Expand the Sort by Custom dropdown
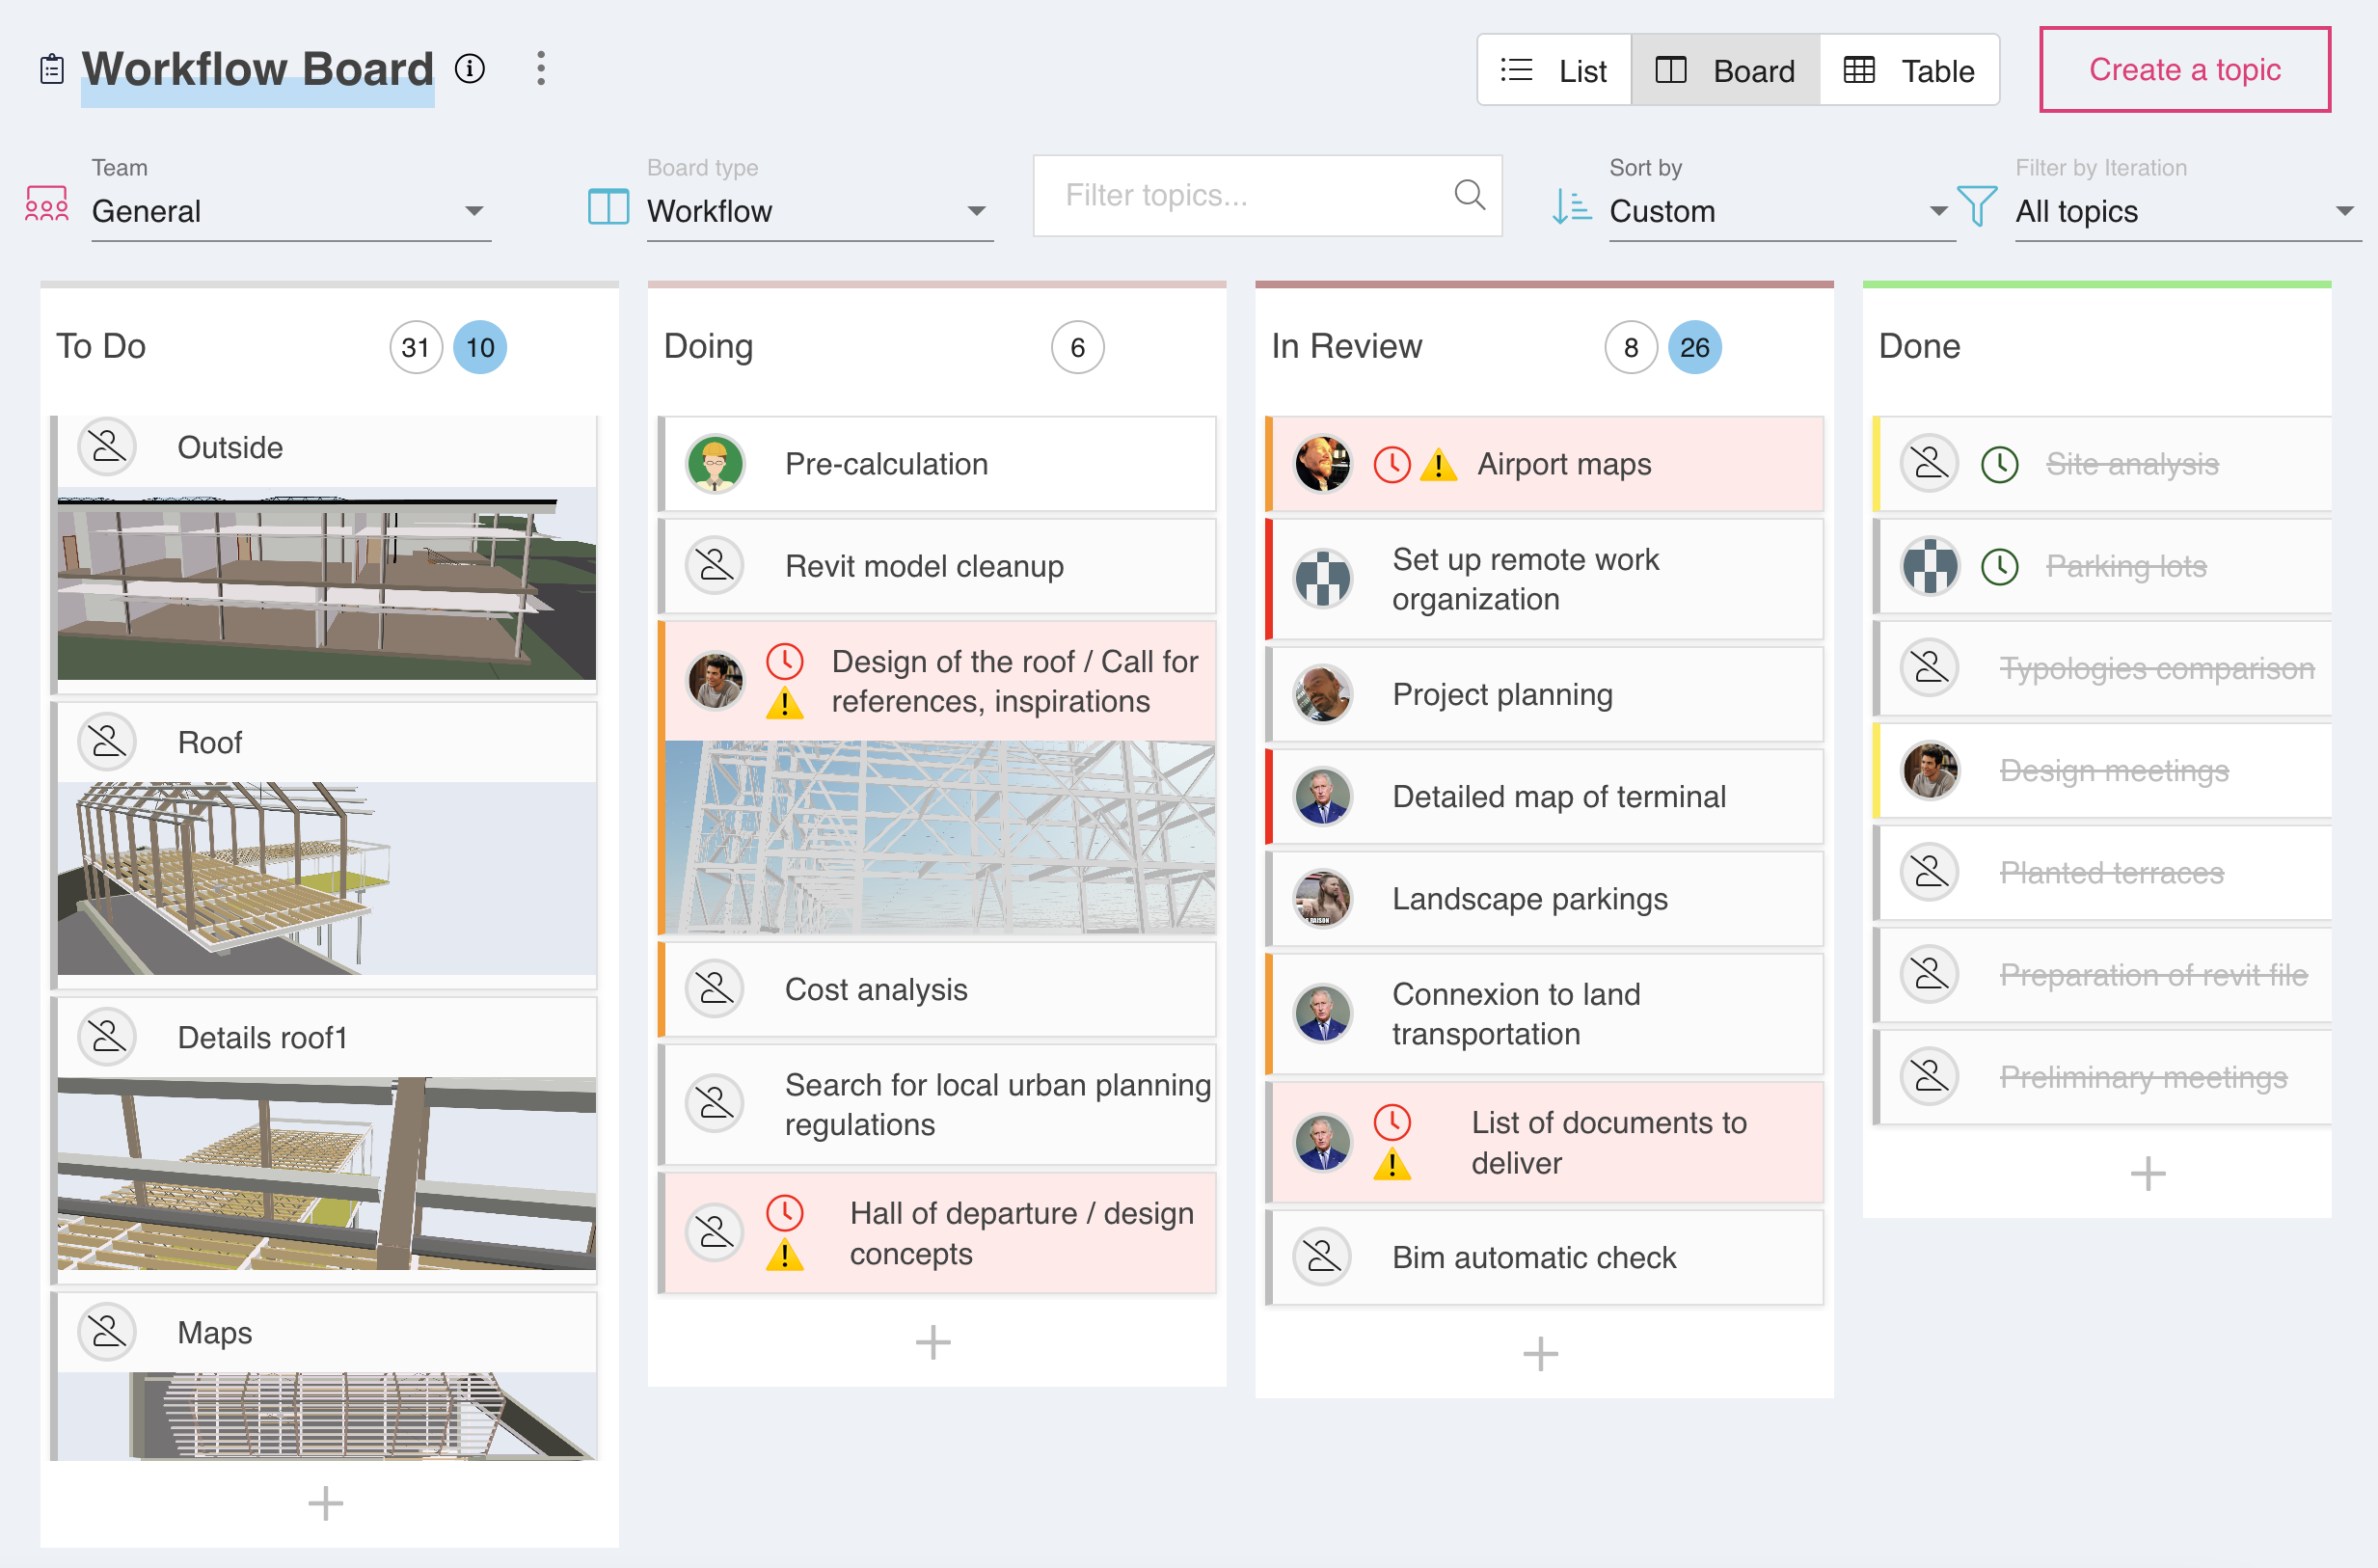Image resolution: width=2378 pixels, height=1568 pixels. (1778, 211)
